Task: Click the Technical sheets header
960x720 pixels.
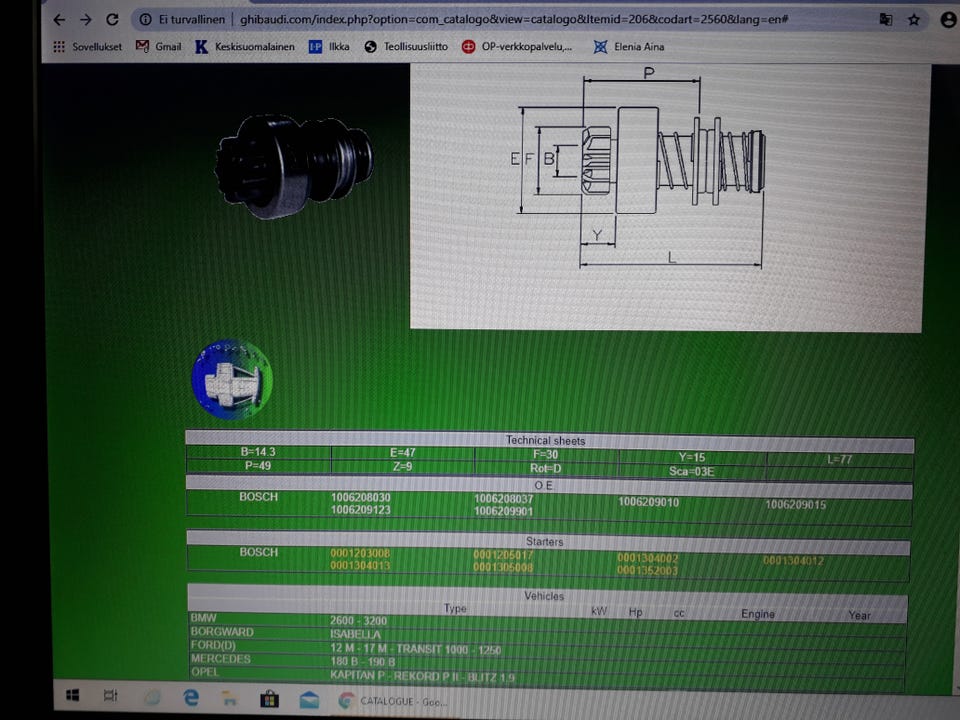Action: (x=546, y=441)
